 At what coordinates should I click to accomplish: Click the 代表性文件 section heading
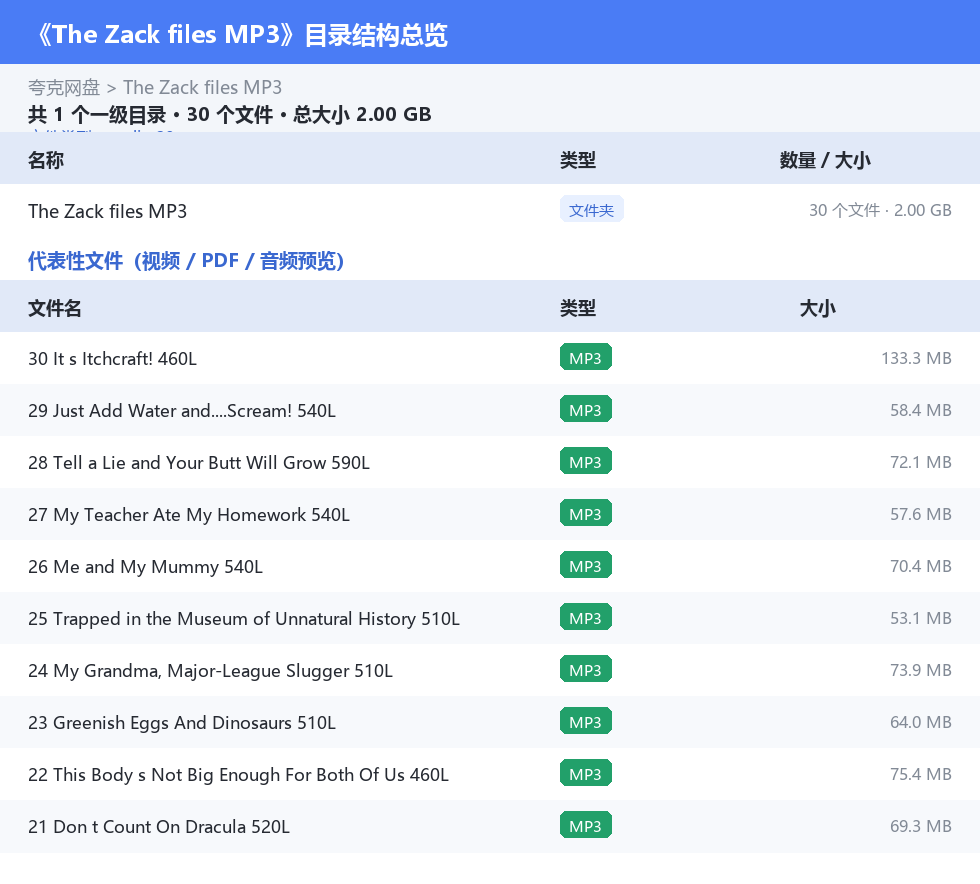pyautogui.click(x=186, y=261)
